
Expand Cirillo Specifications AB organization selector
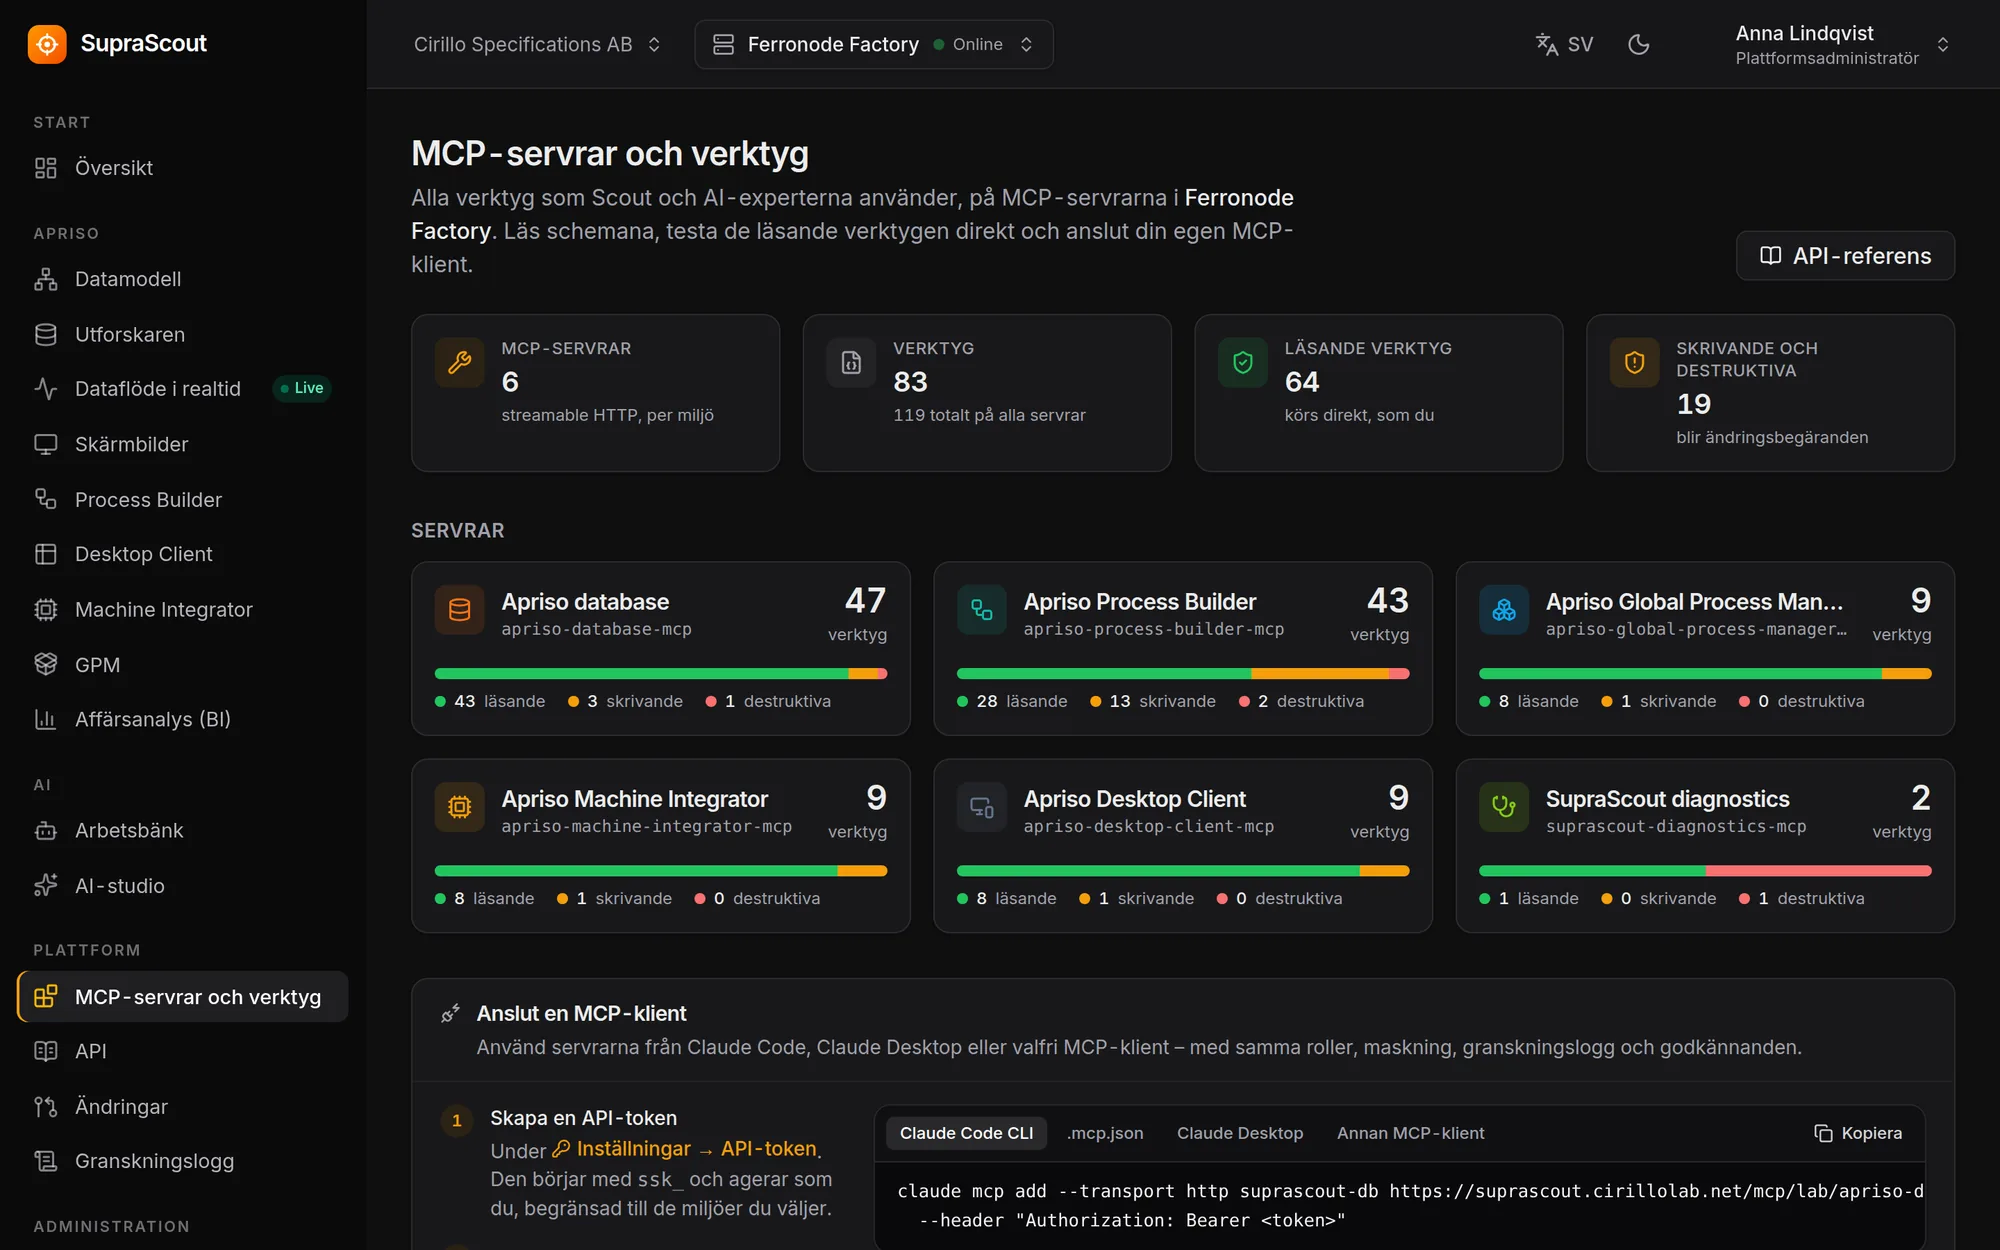pos(538,44)
